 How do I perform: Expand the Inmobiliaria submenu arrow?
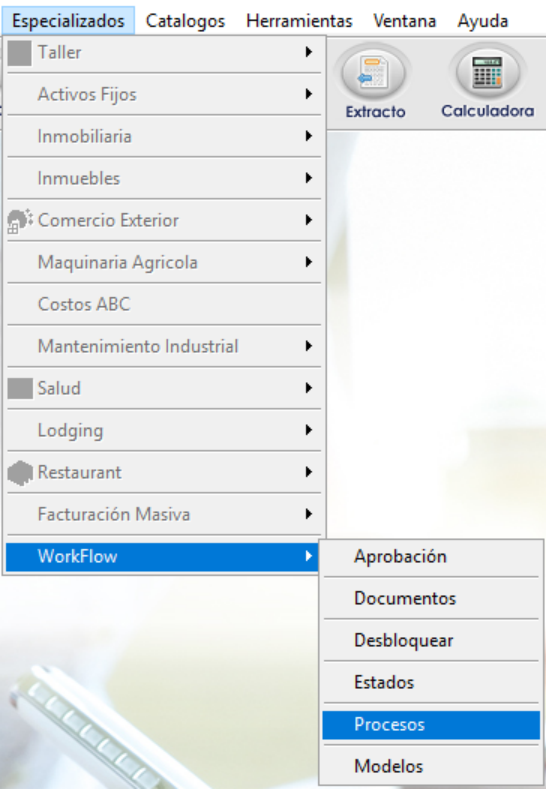point(308,136)
